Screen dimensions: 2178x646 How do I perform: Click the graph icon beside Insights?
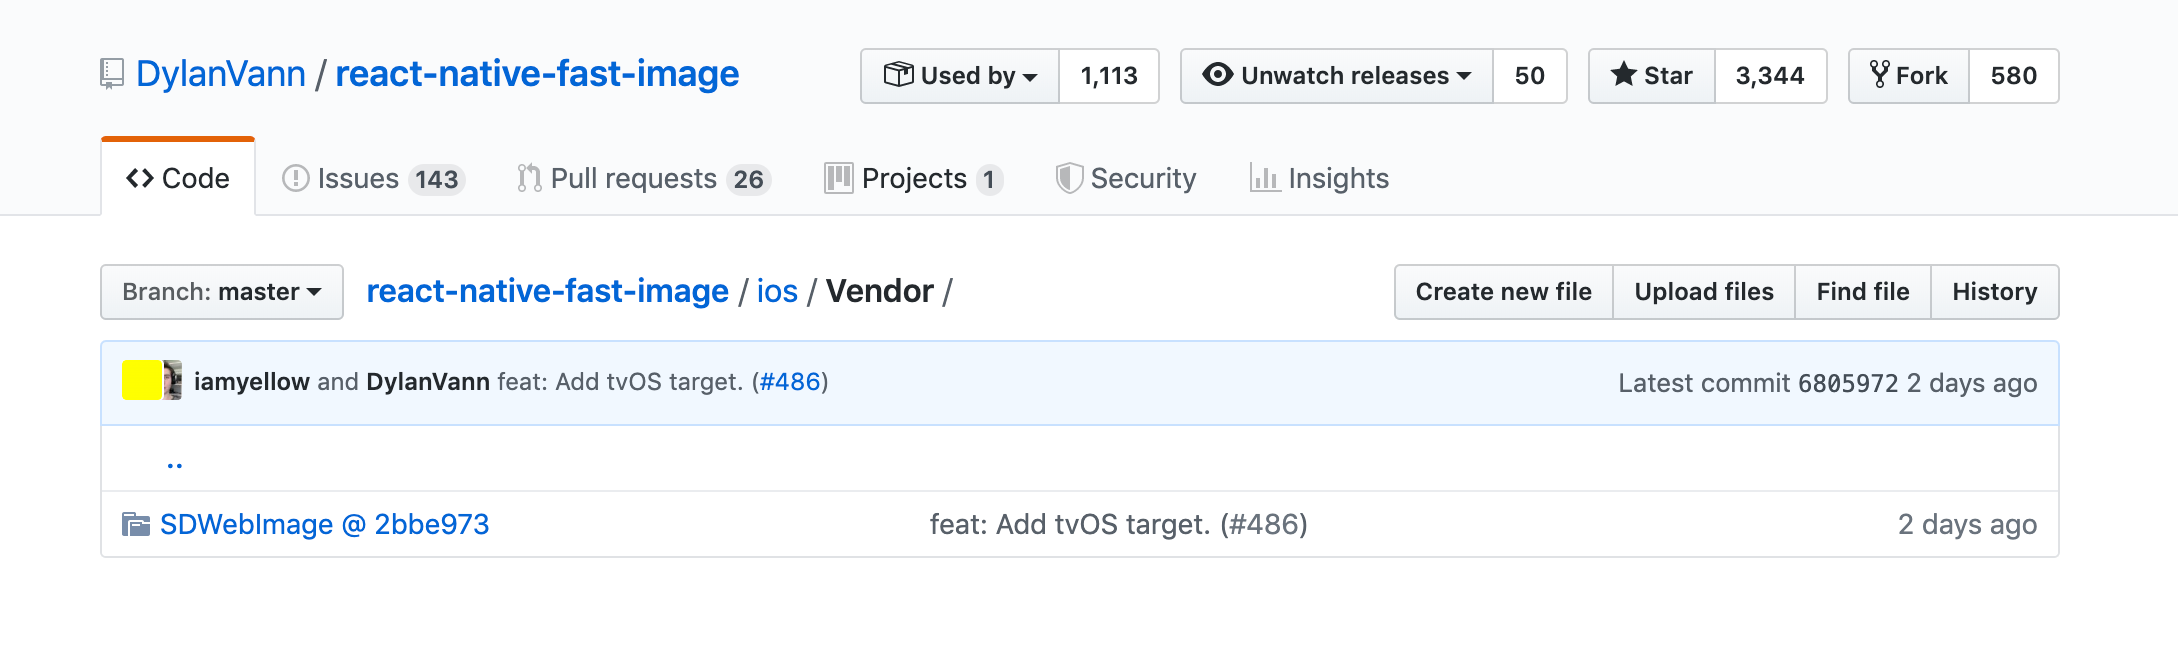[1265, 178]
